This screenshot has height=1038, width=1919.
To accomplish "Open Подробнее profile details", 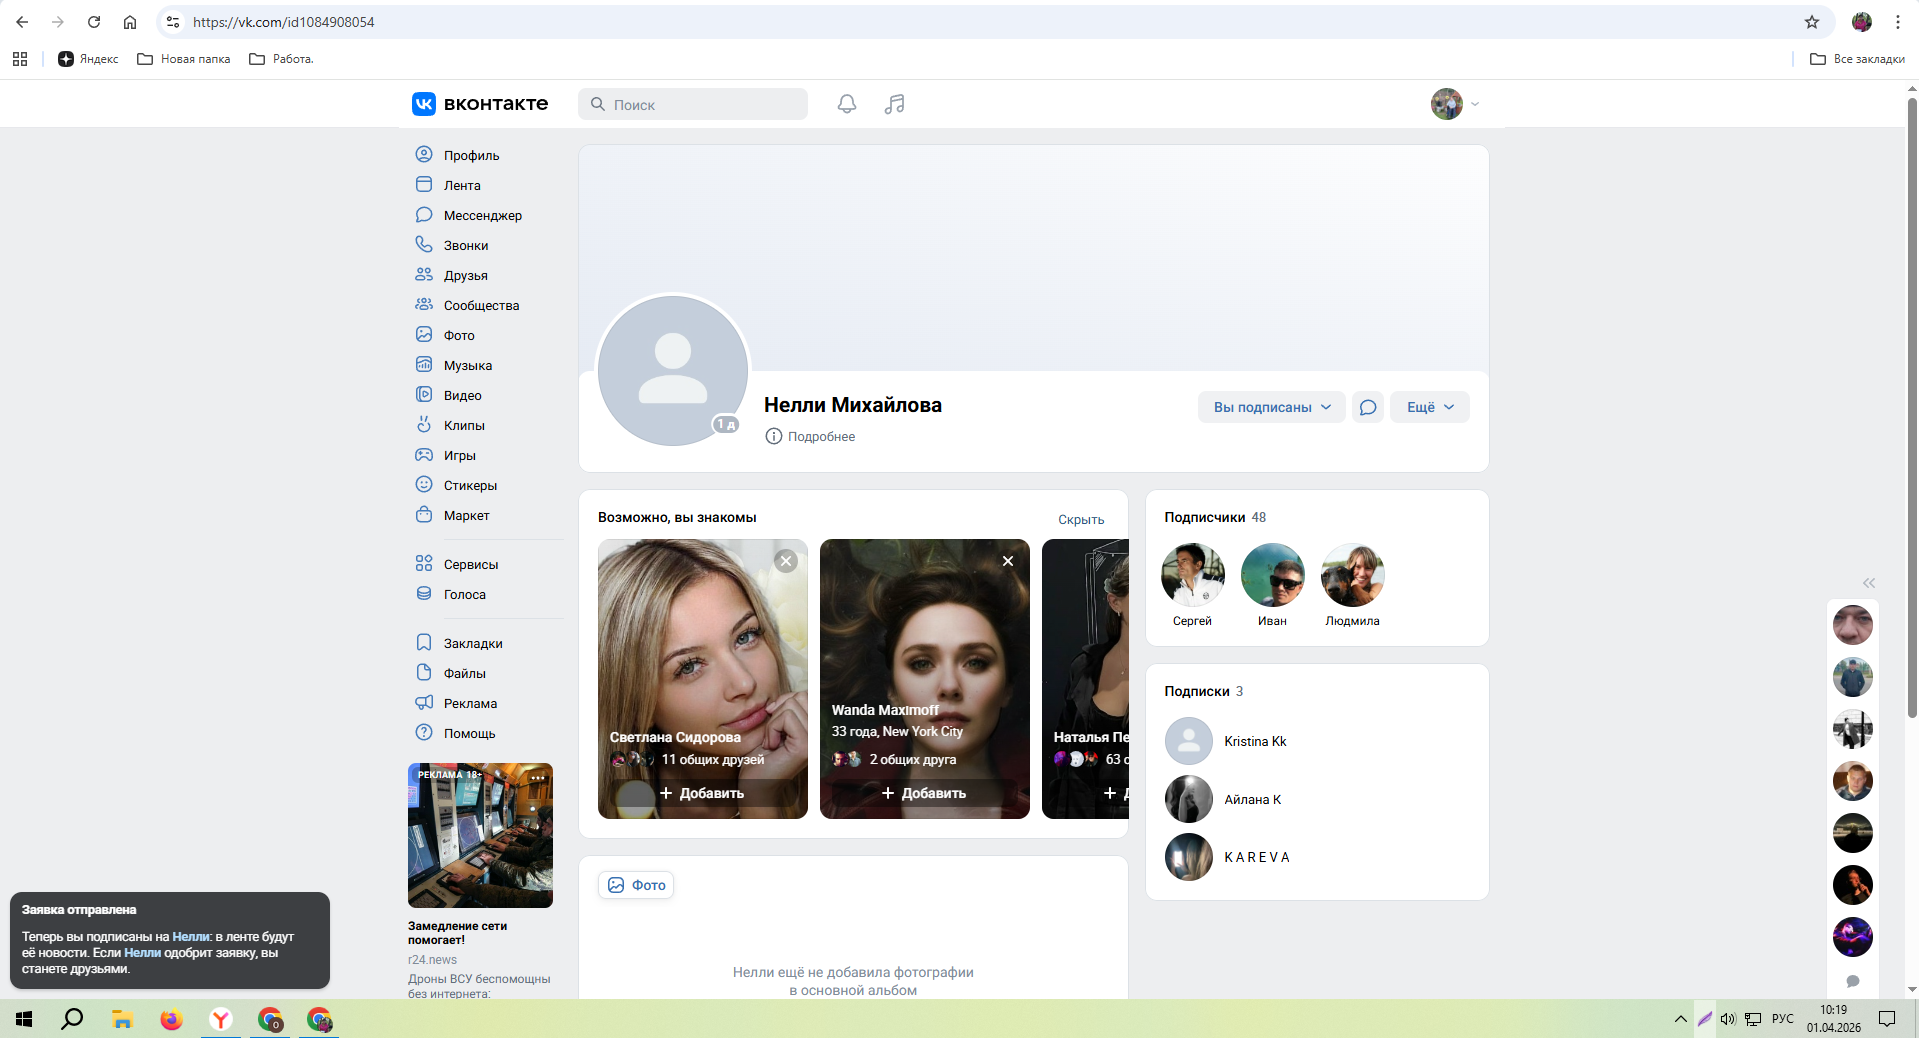I will pos(810,436).
